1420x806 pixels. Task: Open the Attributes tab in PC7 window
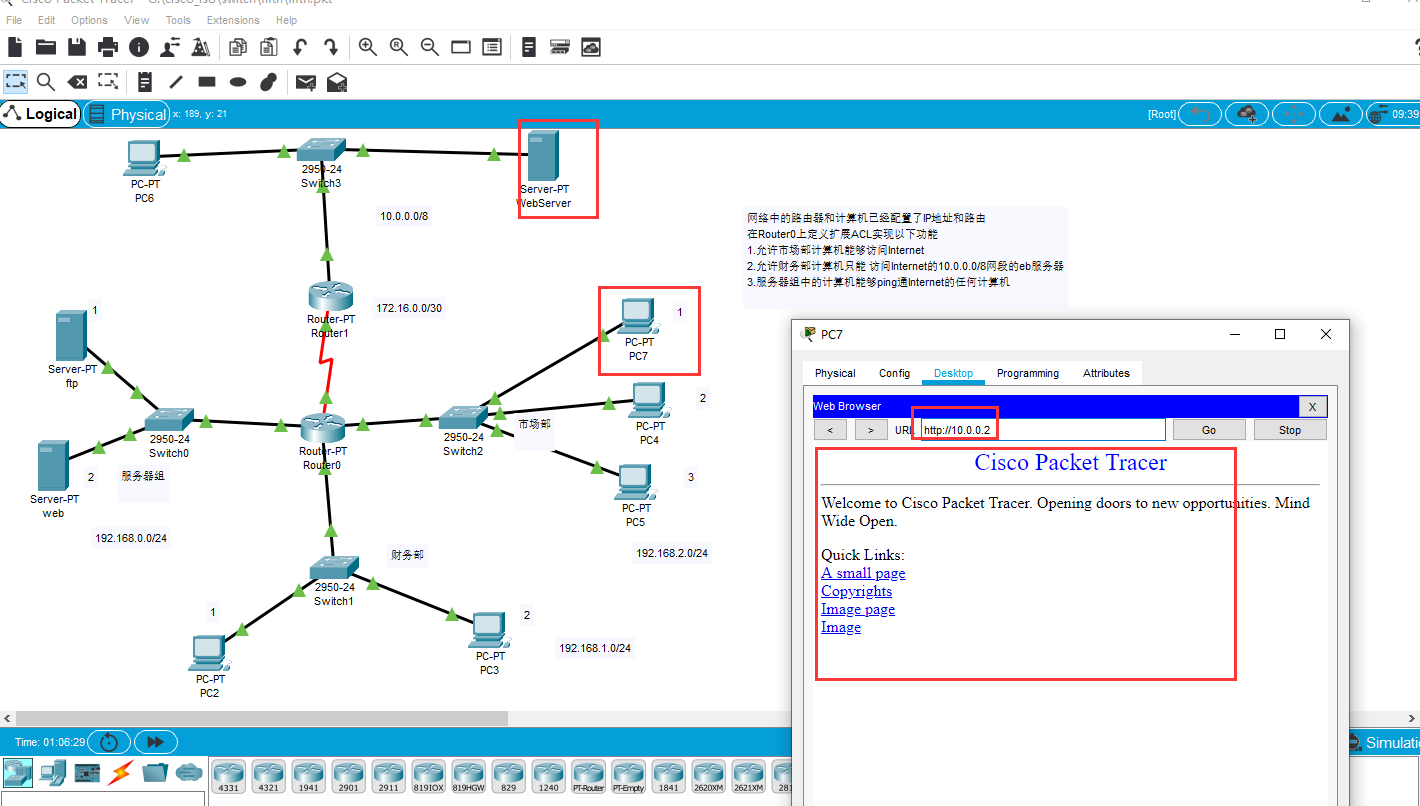pos(1106,373)
